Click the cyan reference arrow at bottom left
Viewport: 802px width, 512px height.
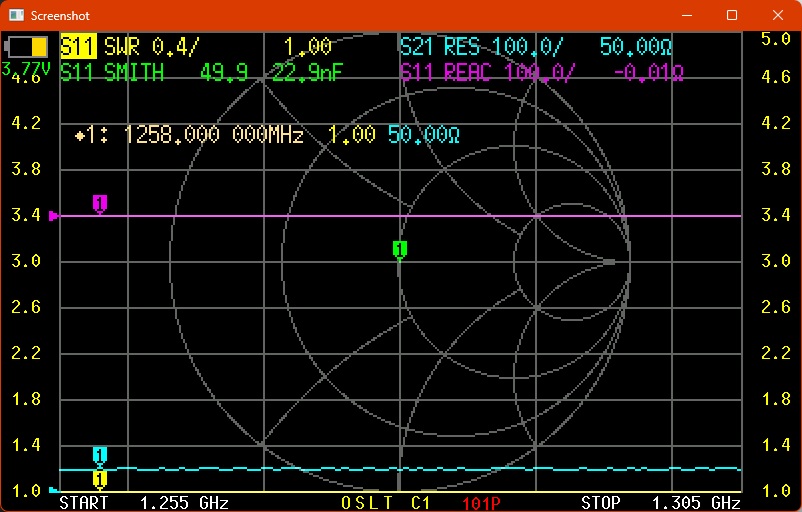53,490
